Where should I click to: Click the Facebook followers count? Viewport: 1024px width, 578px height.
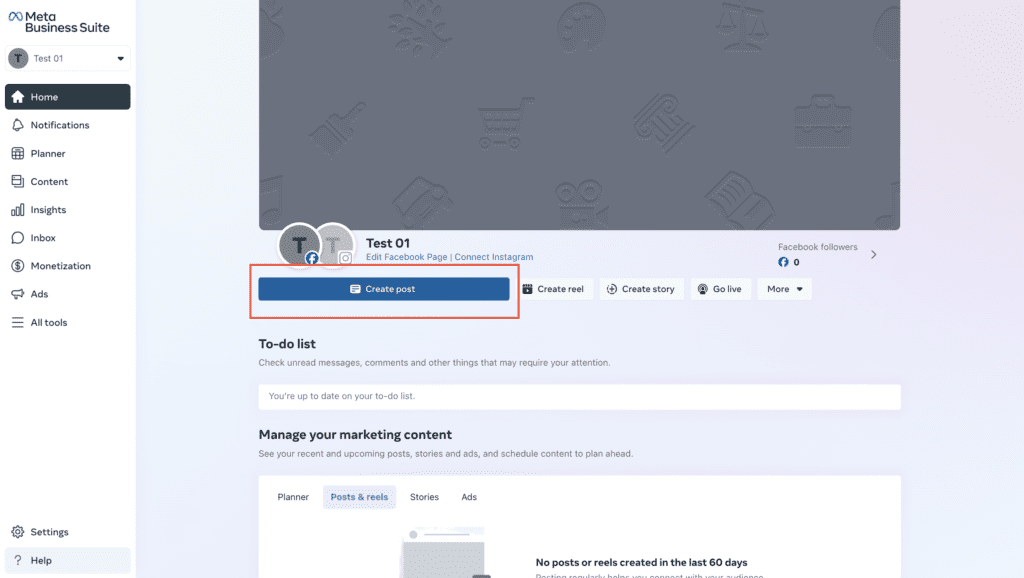[x=796, y=262]
